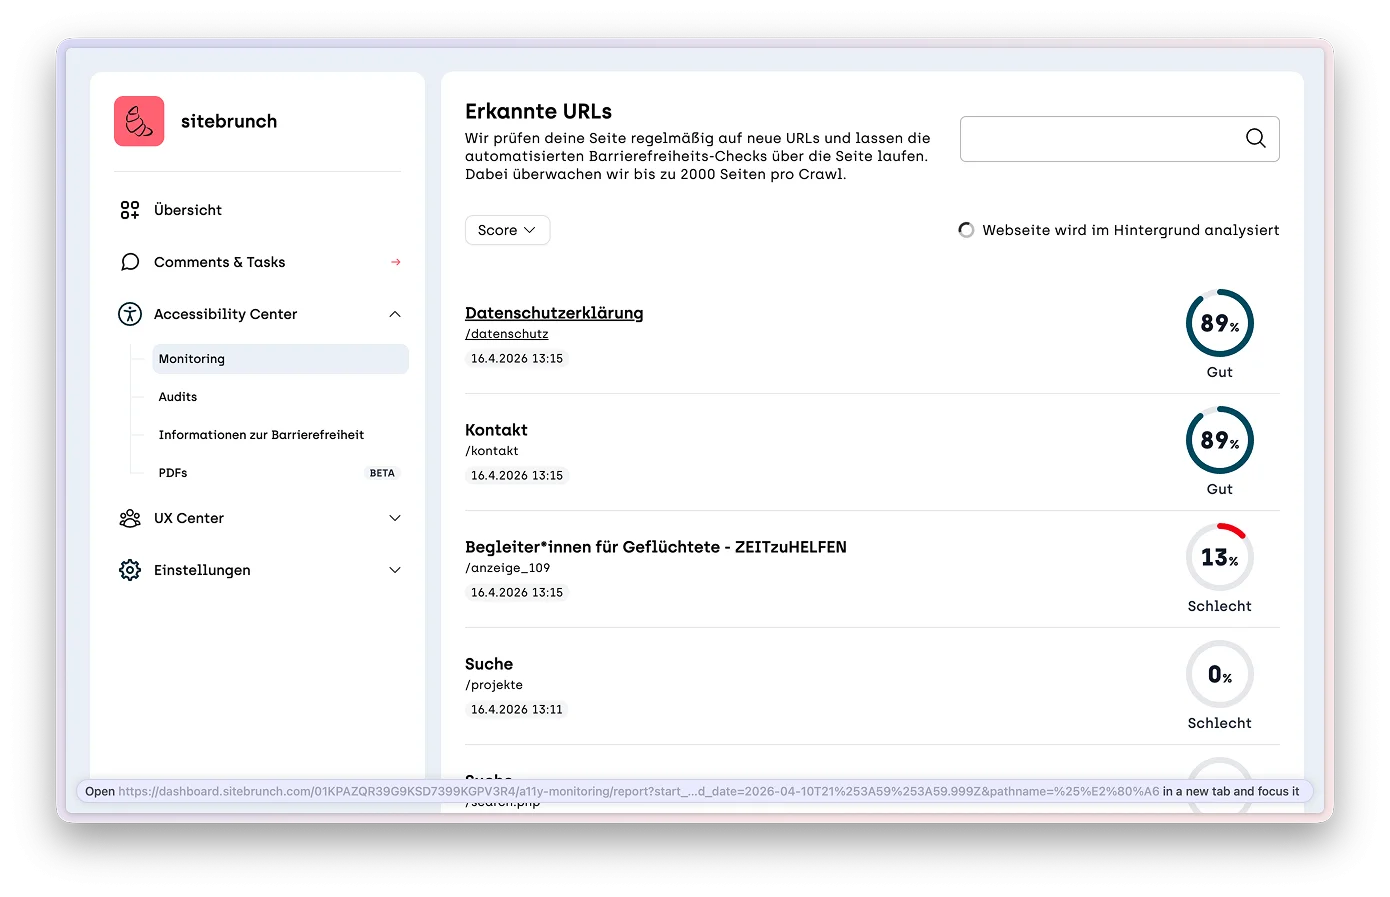Open the Datenschutzerklärung report link
Screen dimensions: 1390x897
pos(554,312)
